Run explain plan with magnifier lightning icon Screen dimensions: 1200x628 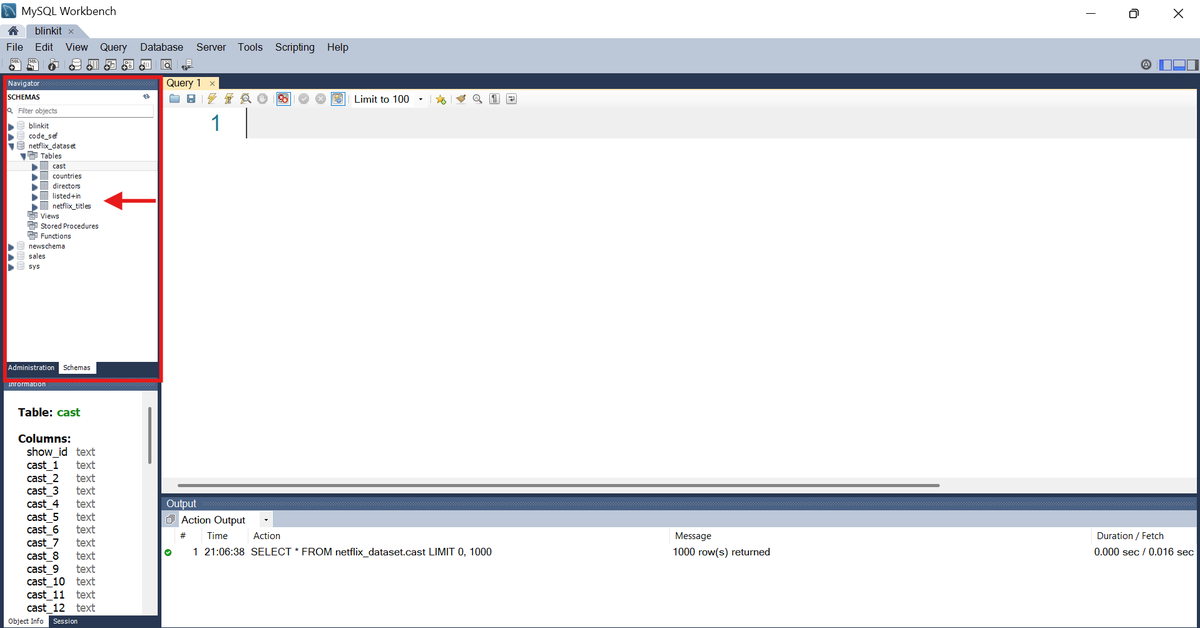click(245, 99)
